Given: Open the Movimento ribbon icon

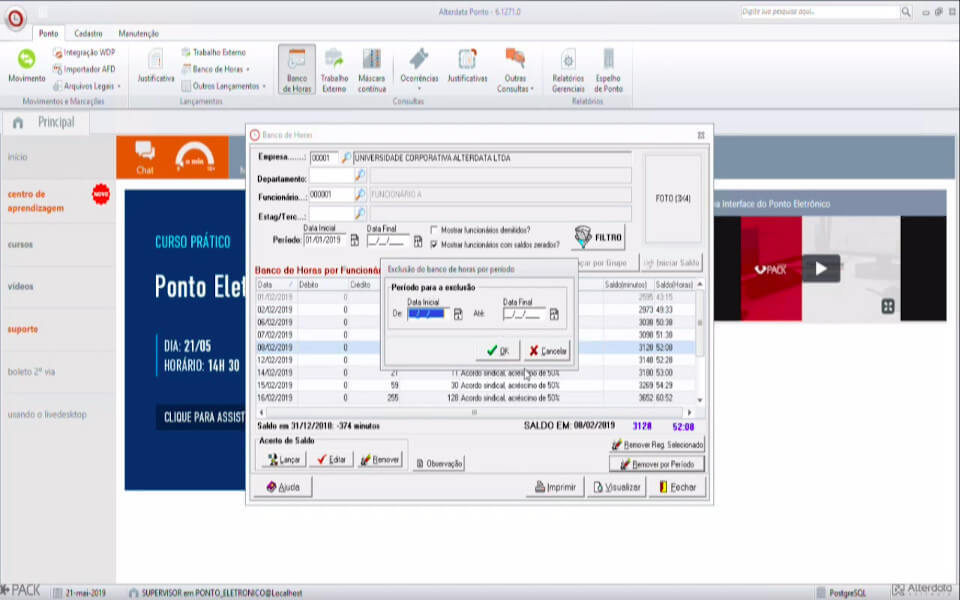Looking at the screenshot, I should click(26, 66).
